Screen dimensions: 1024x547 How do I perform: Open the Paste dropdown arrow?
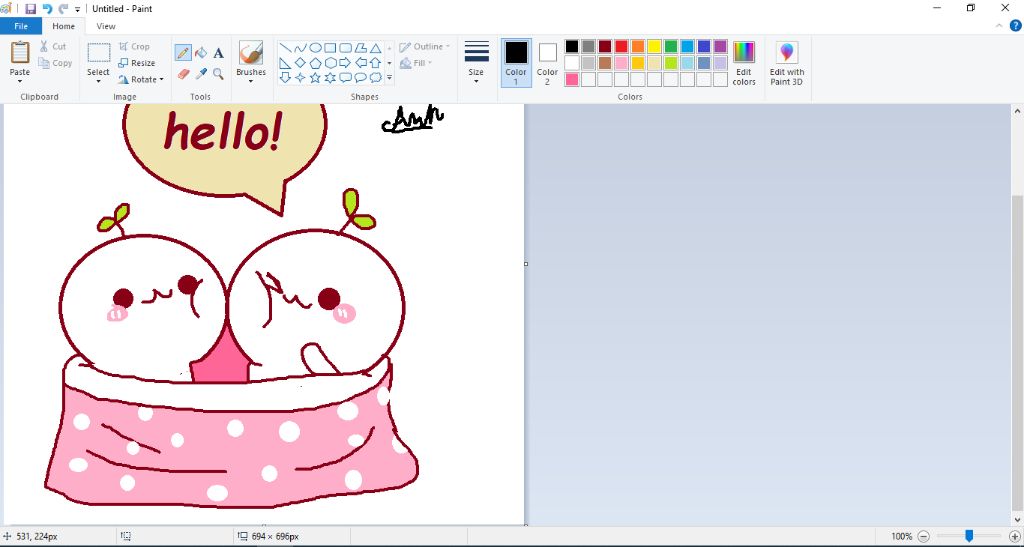pos(20,82)
